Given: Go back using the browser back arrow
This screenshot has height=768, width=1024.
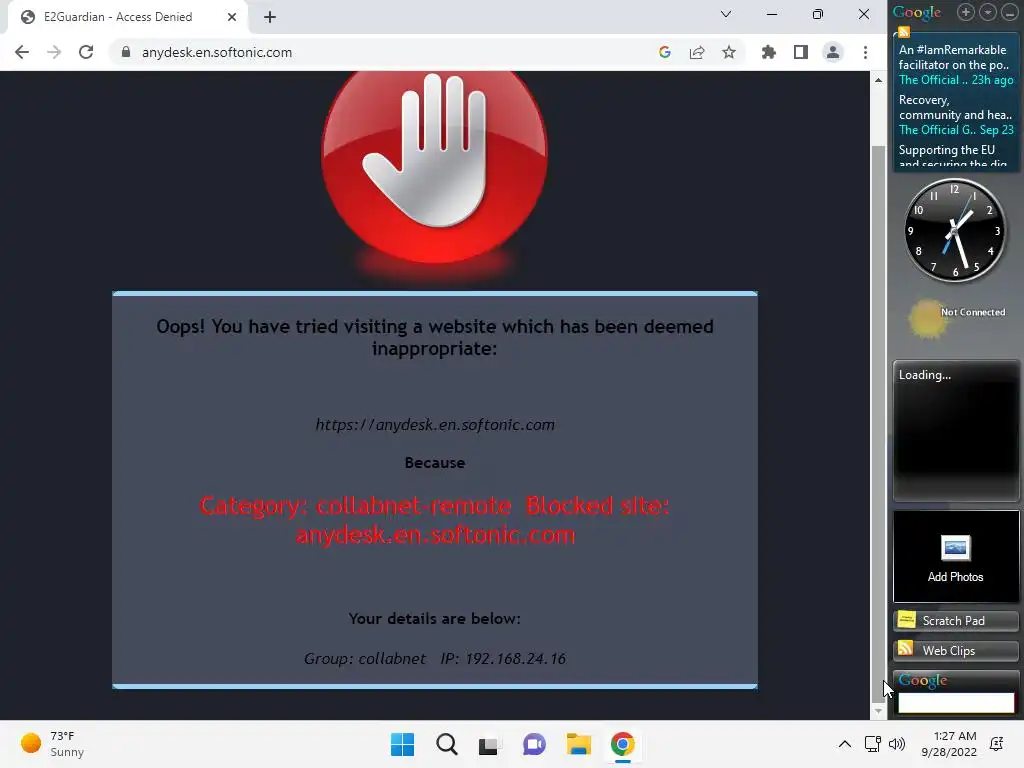Looking at the screenshot, I should (22, 52).
